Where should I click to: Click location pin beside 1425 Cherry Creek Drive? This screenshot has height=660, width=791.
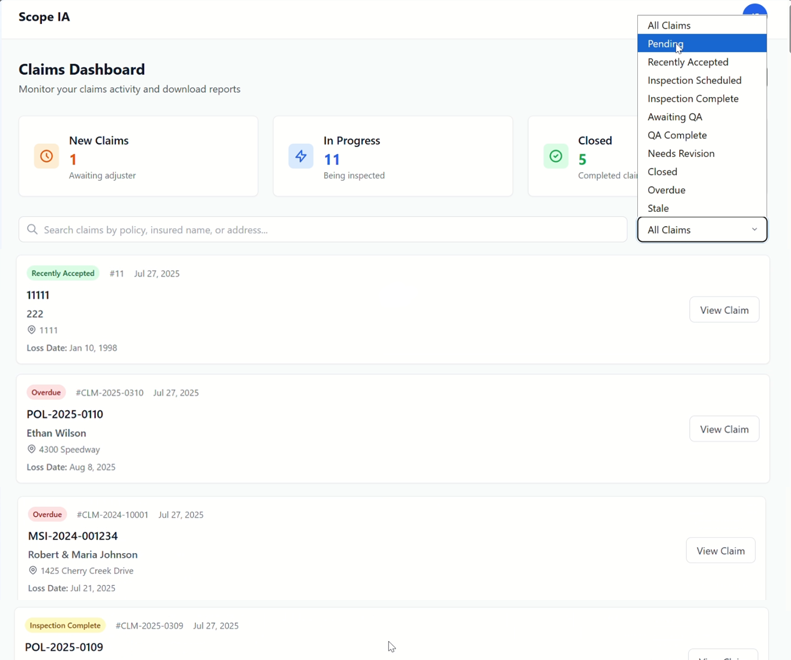33,571
